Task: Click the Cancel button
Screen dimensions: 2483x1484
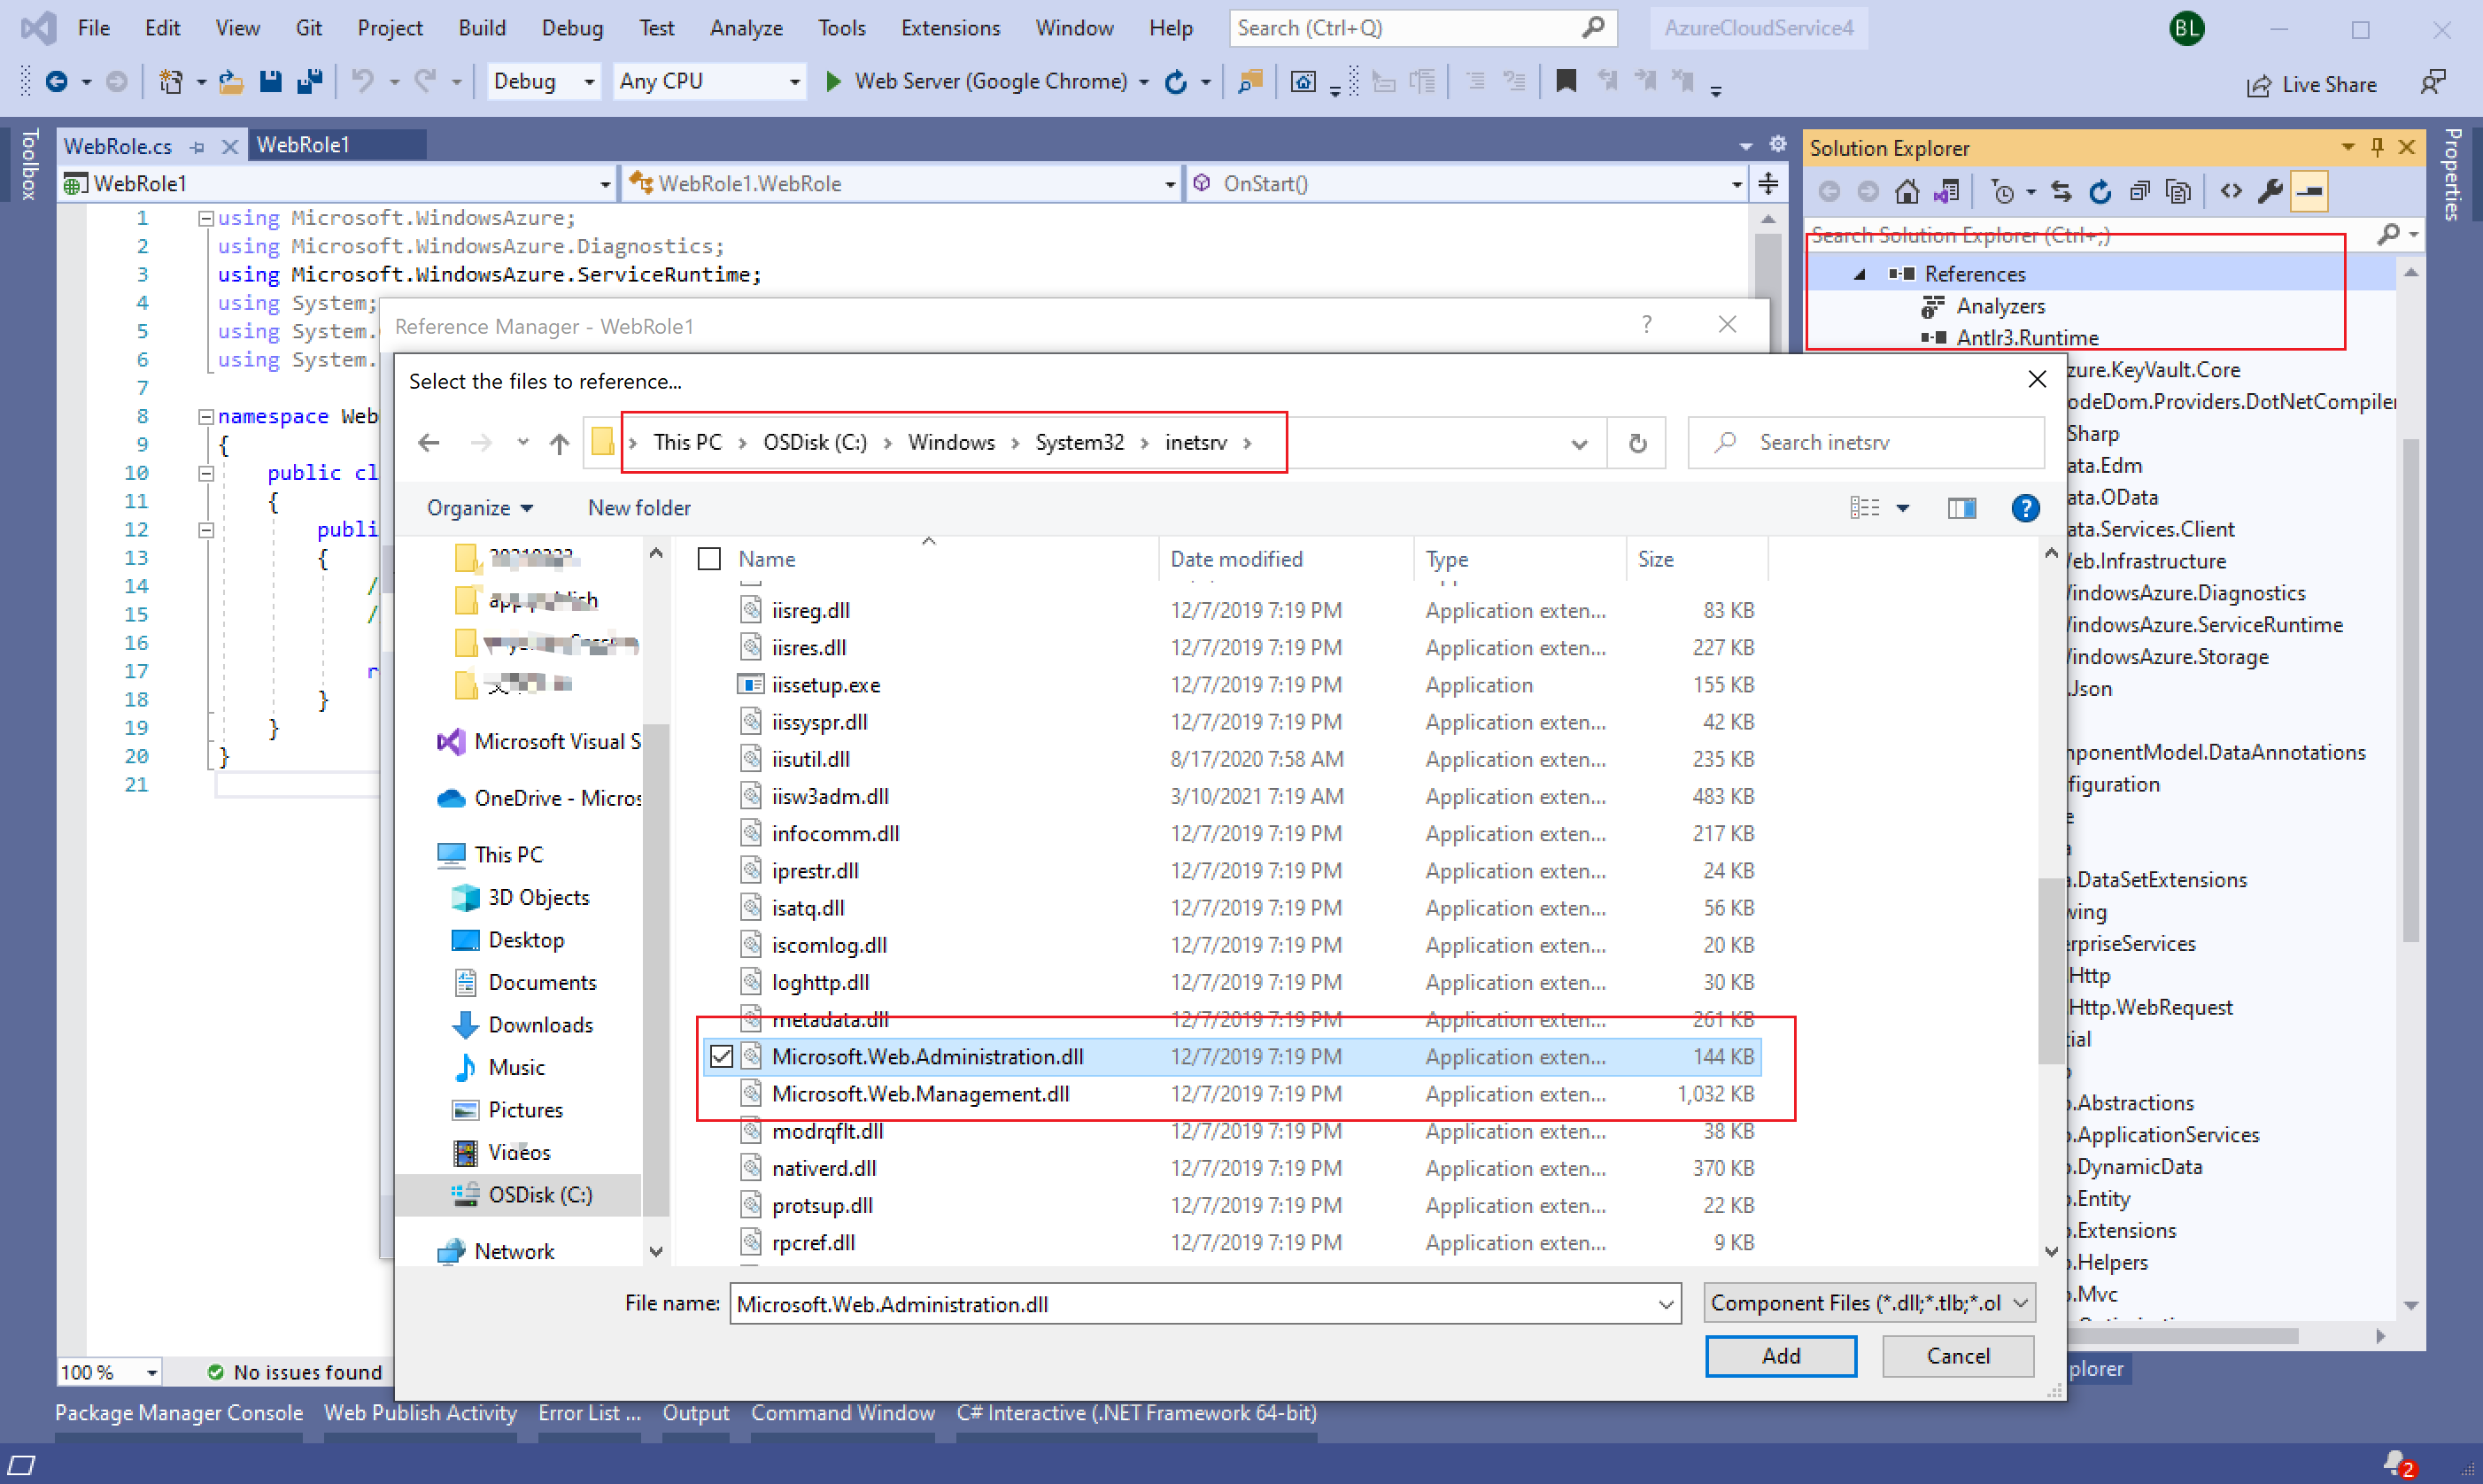Action: point(1957,1355)
